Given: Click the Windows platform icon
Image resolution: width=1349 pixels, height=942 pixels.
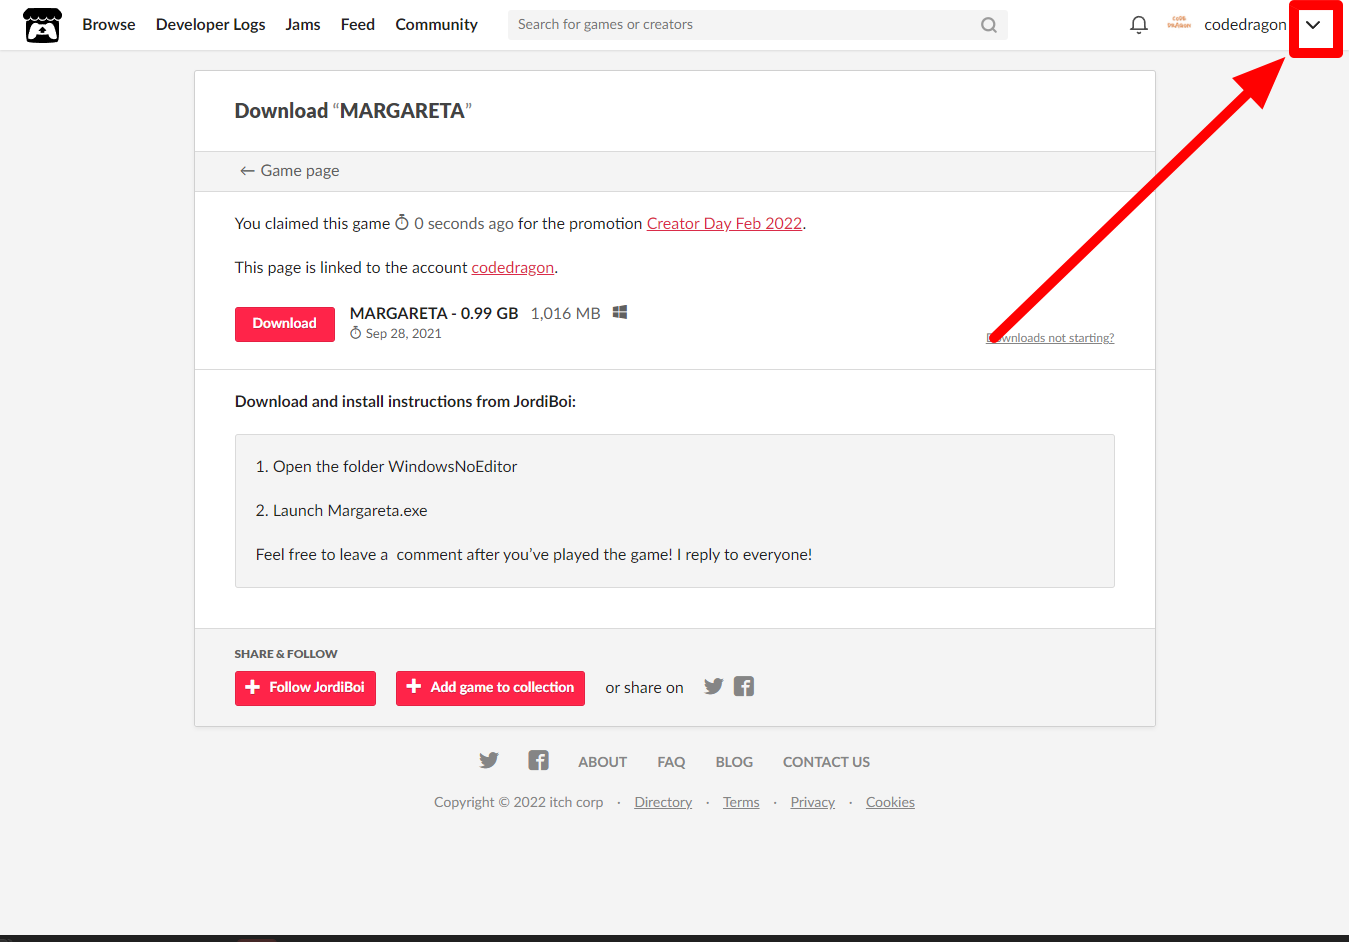Looking at the screenshot, I should pyautogui.click(x=620, y=313).
